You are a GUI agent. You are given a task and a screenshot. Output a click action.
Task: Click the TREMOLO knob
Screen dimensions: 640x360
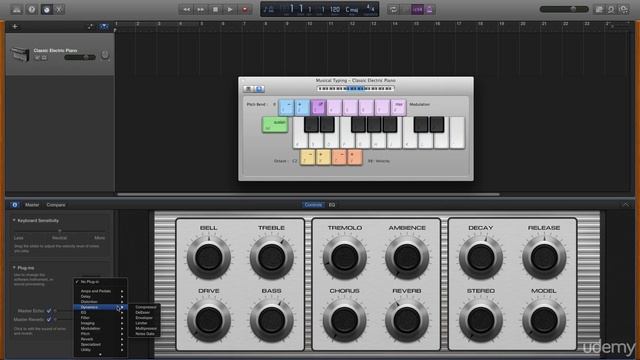344,258
